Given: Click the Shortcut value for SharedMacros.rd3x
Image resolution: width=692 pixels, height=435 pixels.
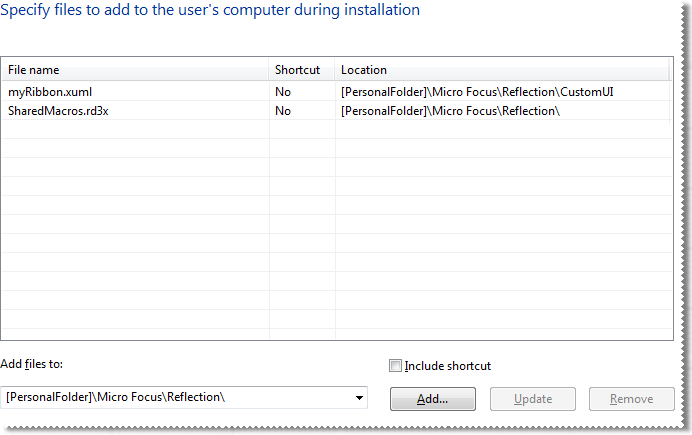Looking at the screenshot, I should (283, 111).
